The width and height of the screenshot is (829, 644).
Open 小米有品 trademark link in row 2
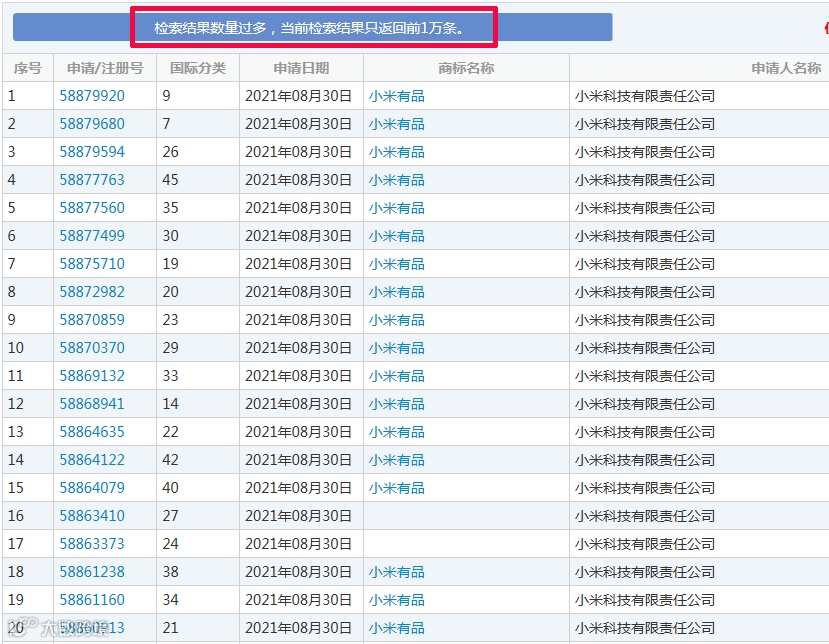397,124
